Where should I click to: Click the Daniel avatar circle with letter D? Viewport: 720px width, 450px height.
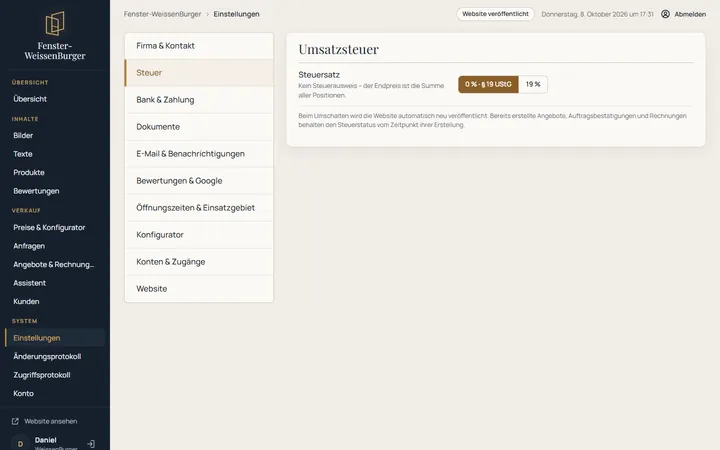pyautogui.click(x=20, y=443)
